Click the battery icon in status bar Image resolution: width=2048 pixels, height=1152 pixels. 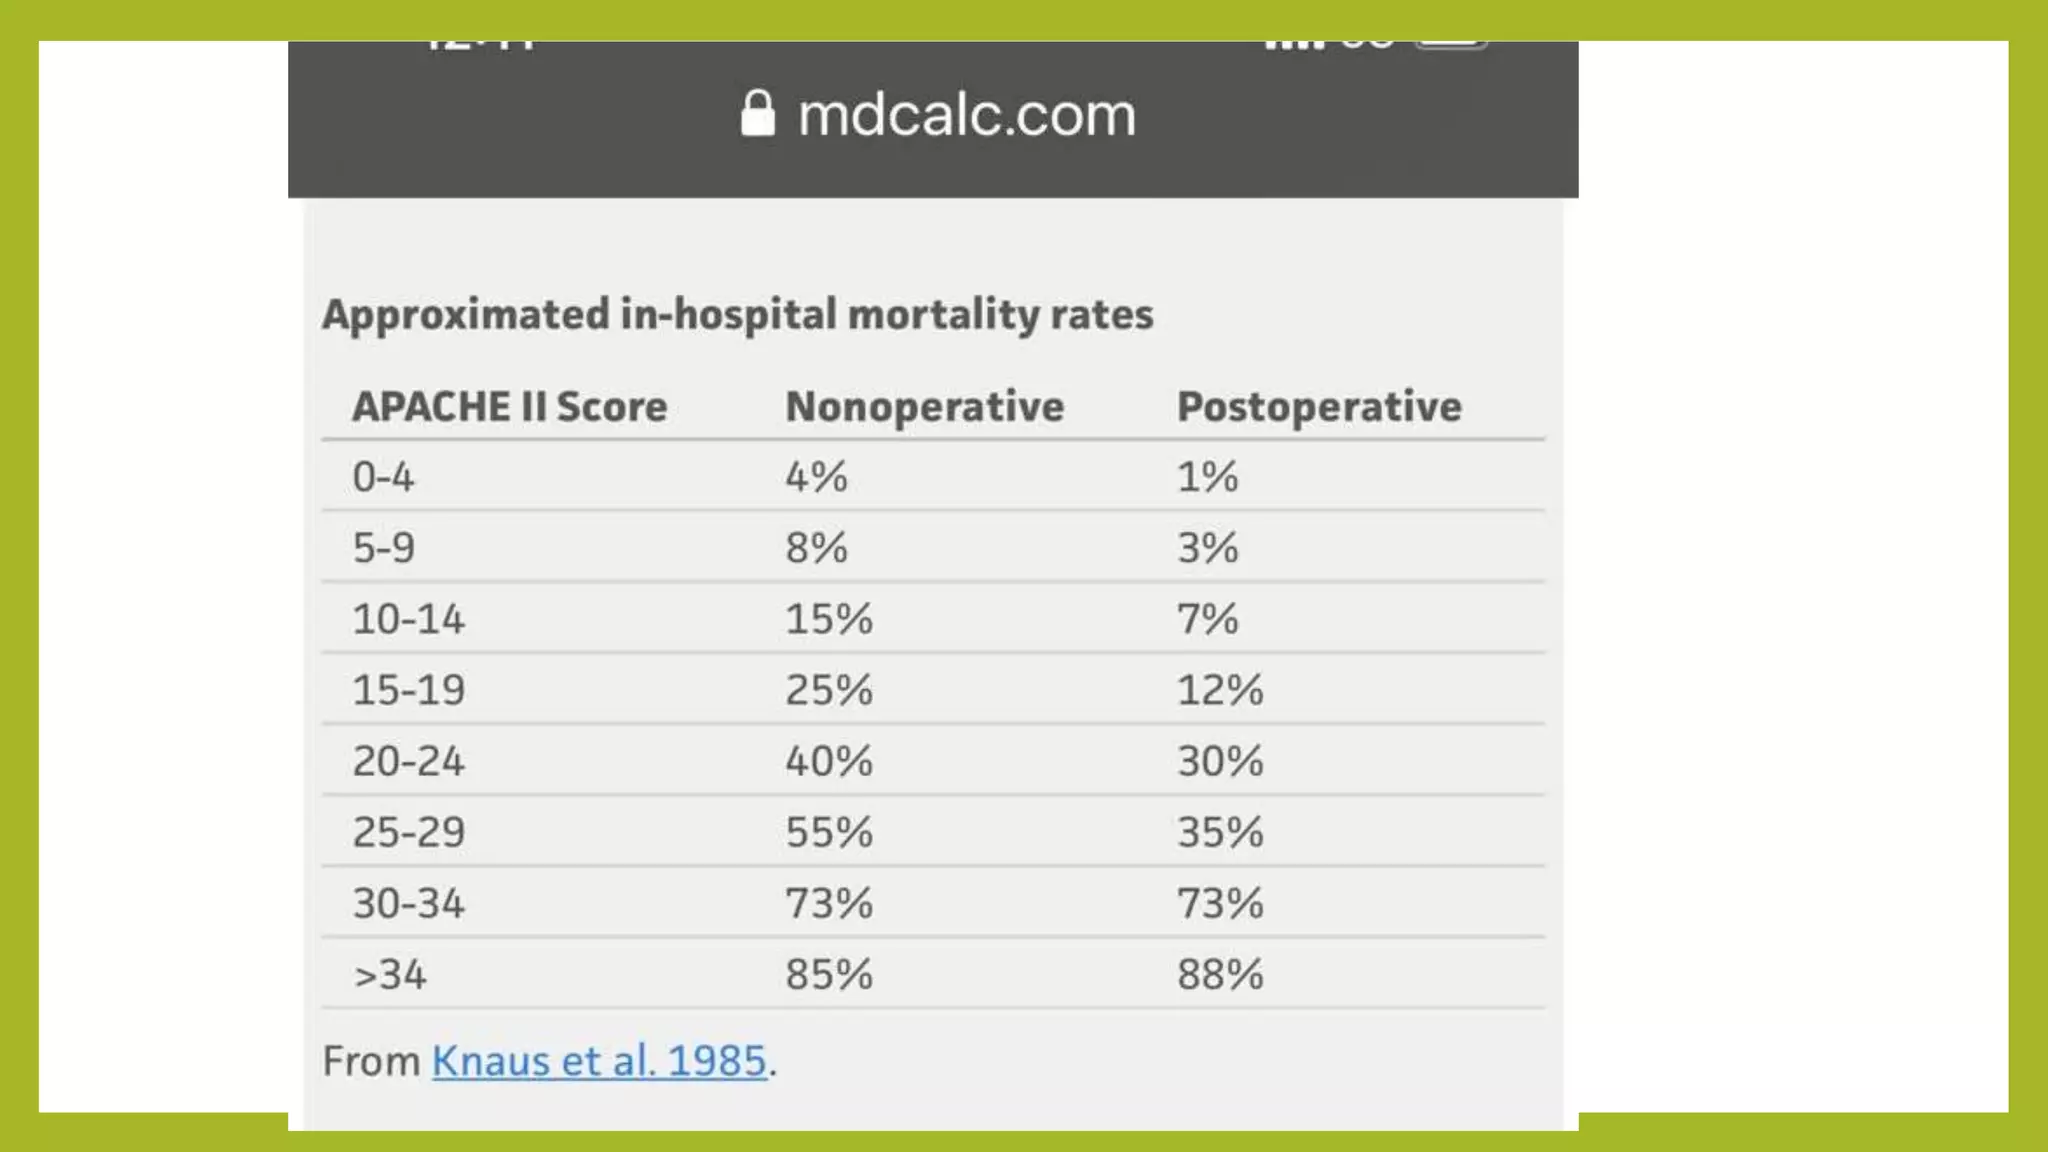pos(1451,43)
